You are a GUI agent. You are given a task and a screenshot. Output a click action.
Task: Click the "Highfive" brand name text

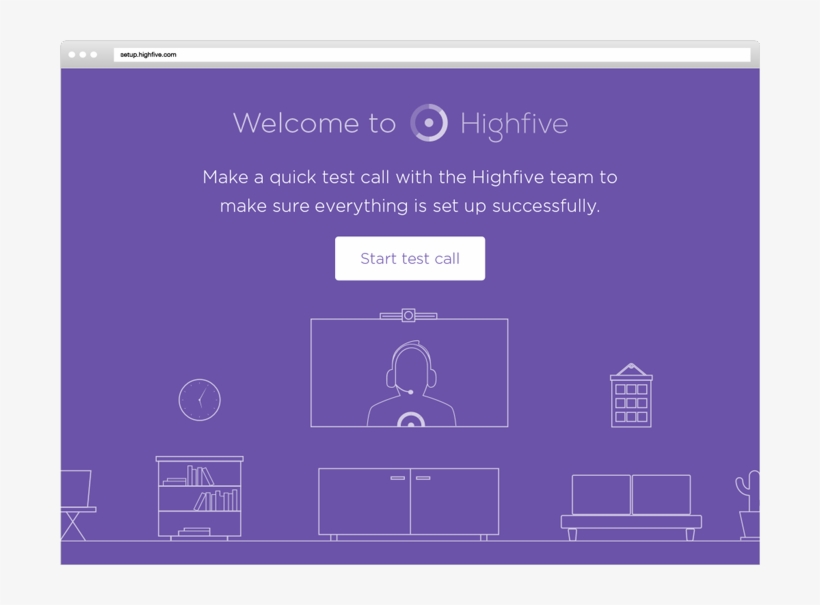point(514,124)
